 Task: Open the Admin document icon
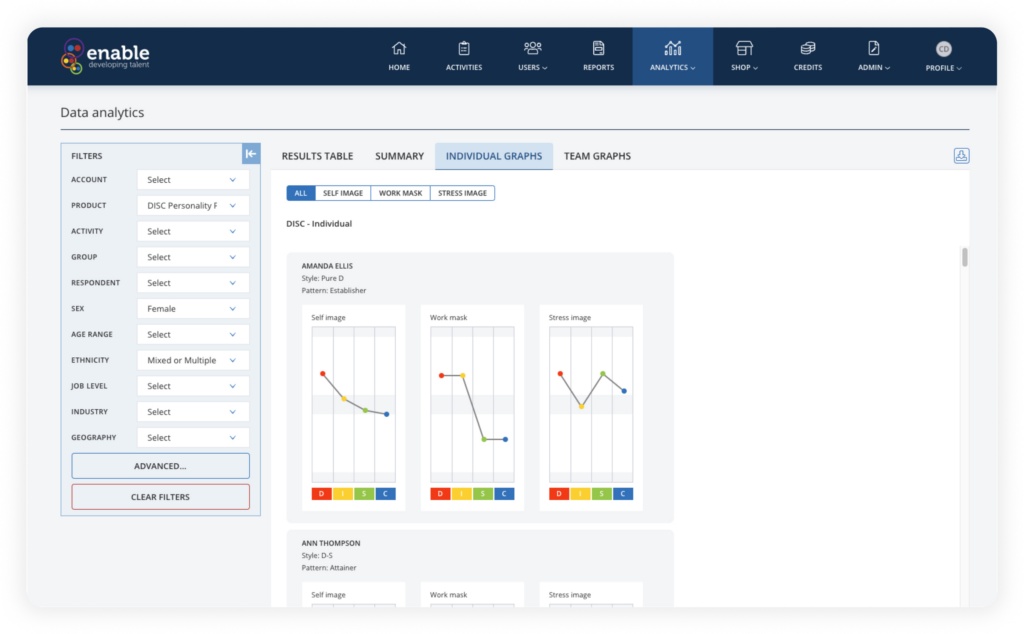coord(874,48)
